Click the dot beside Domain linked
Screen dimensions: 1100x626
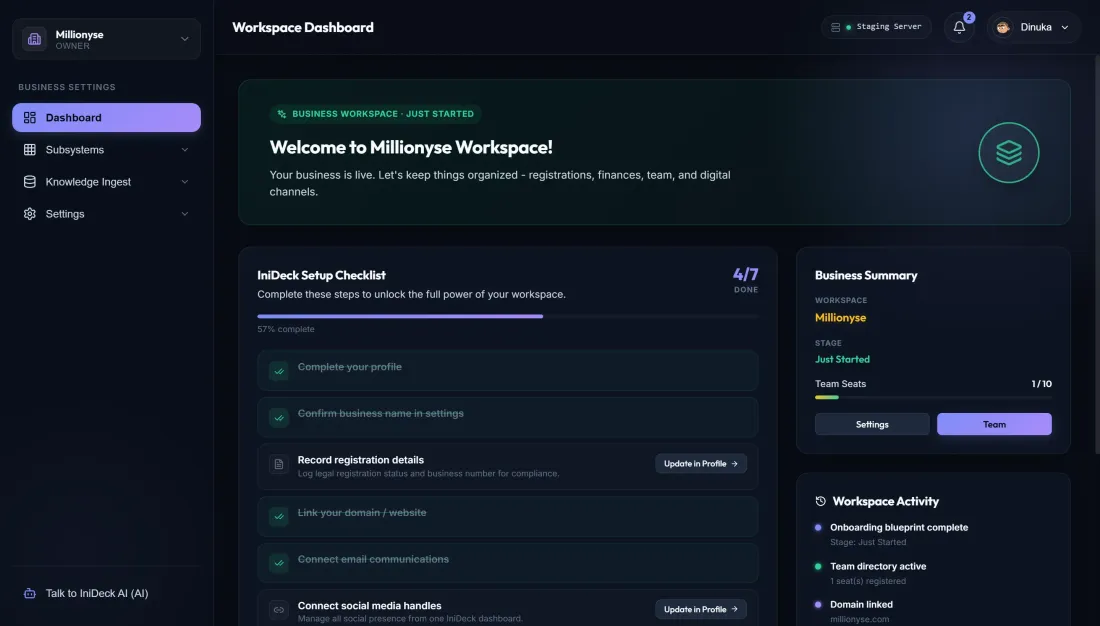click(x=818, y=604)
